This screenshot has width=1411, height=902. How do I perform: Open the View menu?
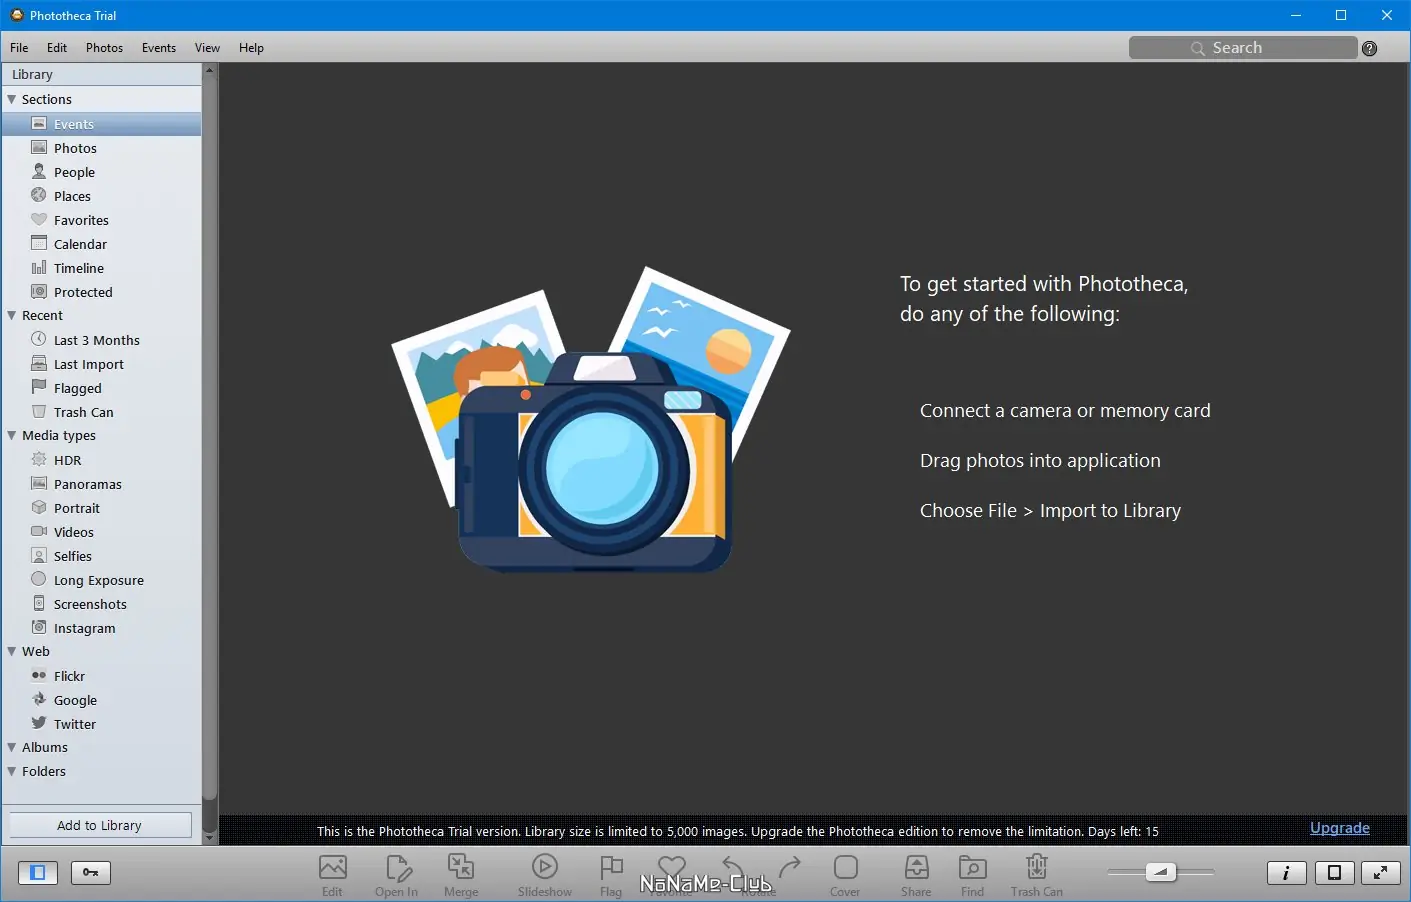[207, 48]
